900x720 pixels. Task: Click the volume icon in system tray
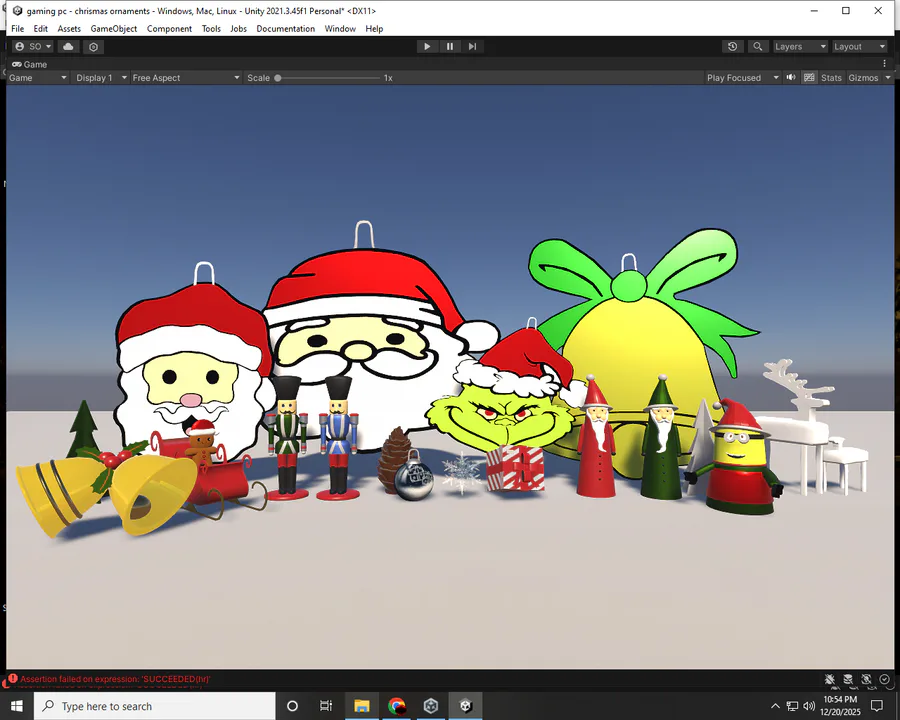click(809, 706)
